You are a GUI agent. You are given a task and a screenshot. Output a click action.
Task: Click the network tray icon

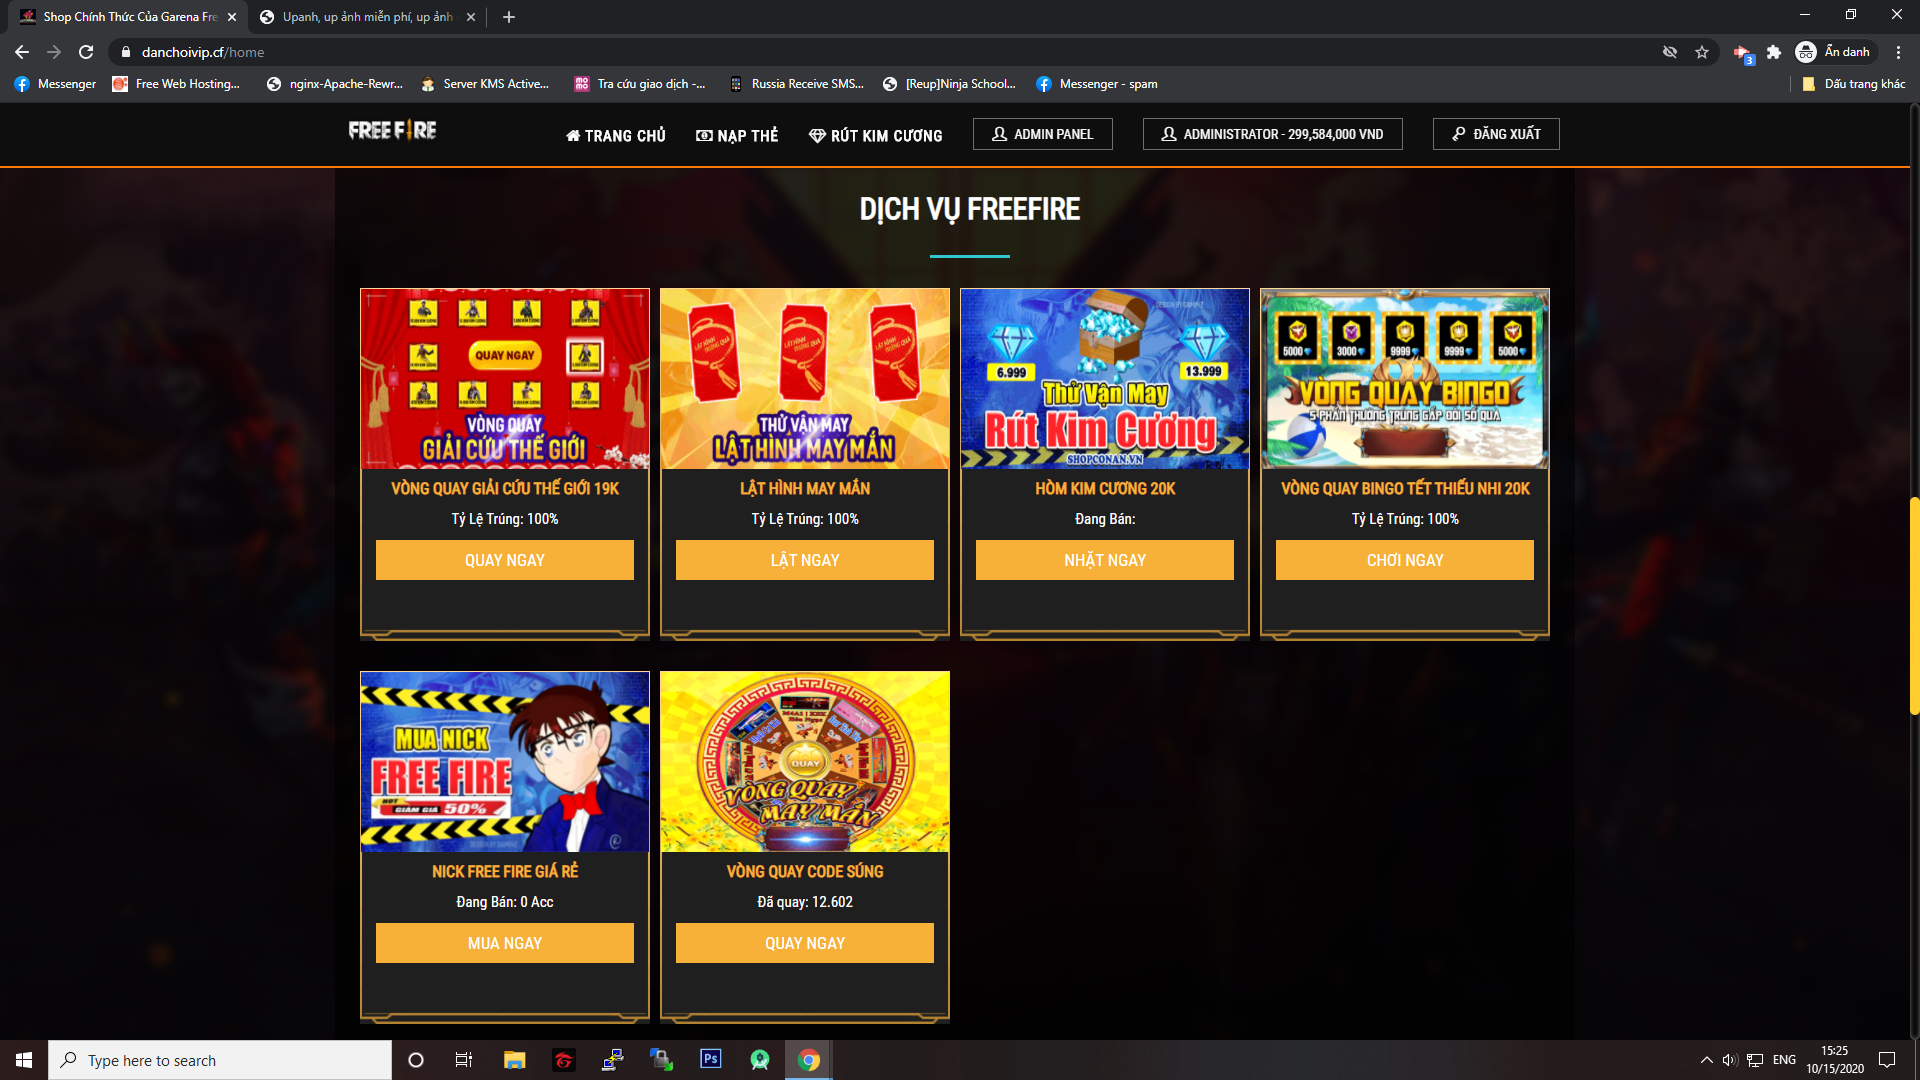[x=1755, y=1060]
